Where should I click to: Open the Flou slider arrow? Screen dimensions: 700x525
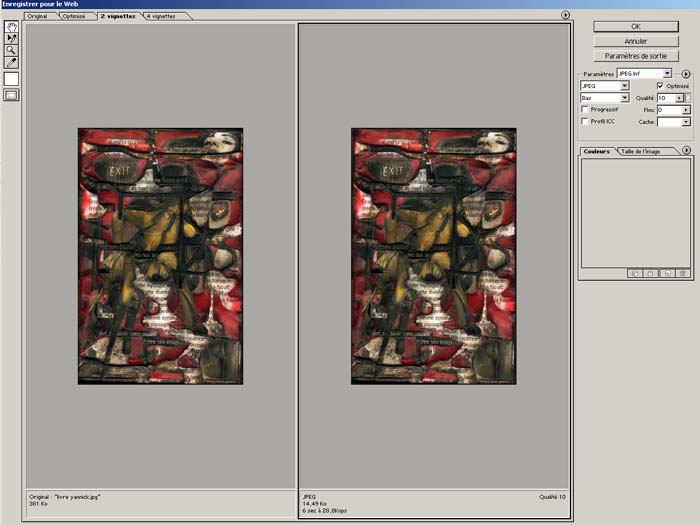point(686,110)
